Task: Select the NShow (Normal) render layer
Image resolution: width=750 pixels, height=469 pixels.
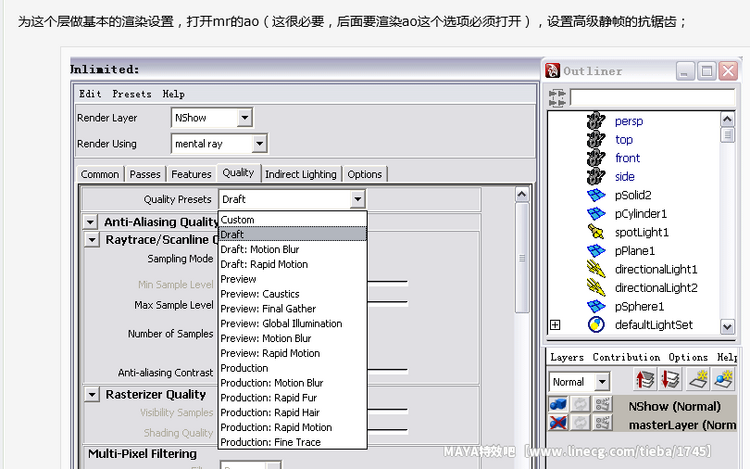Action: [x=674, y=406]
